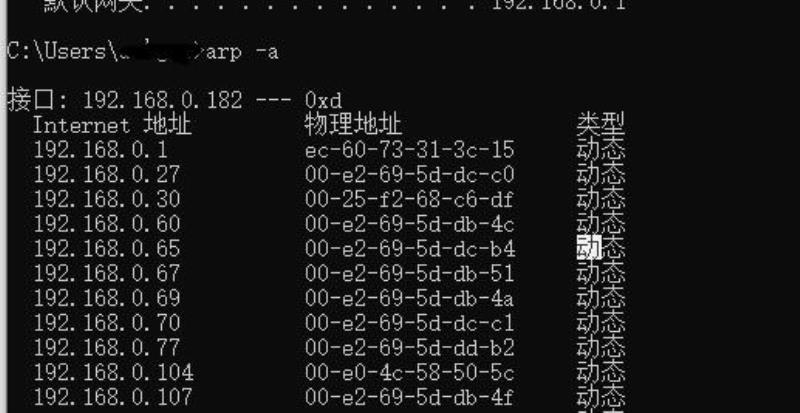Click the interface address 192.168.0.182

[162, 101]
